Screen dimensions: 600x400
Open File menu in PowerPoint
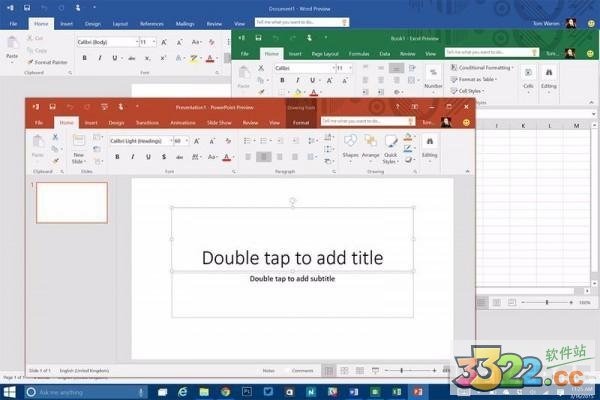coord(39,122)
